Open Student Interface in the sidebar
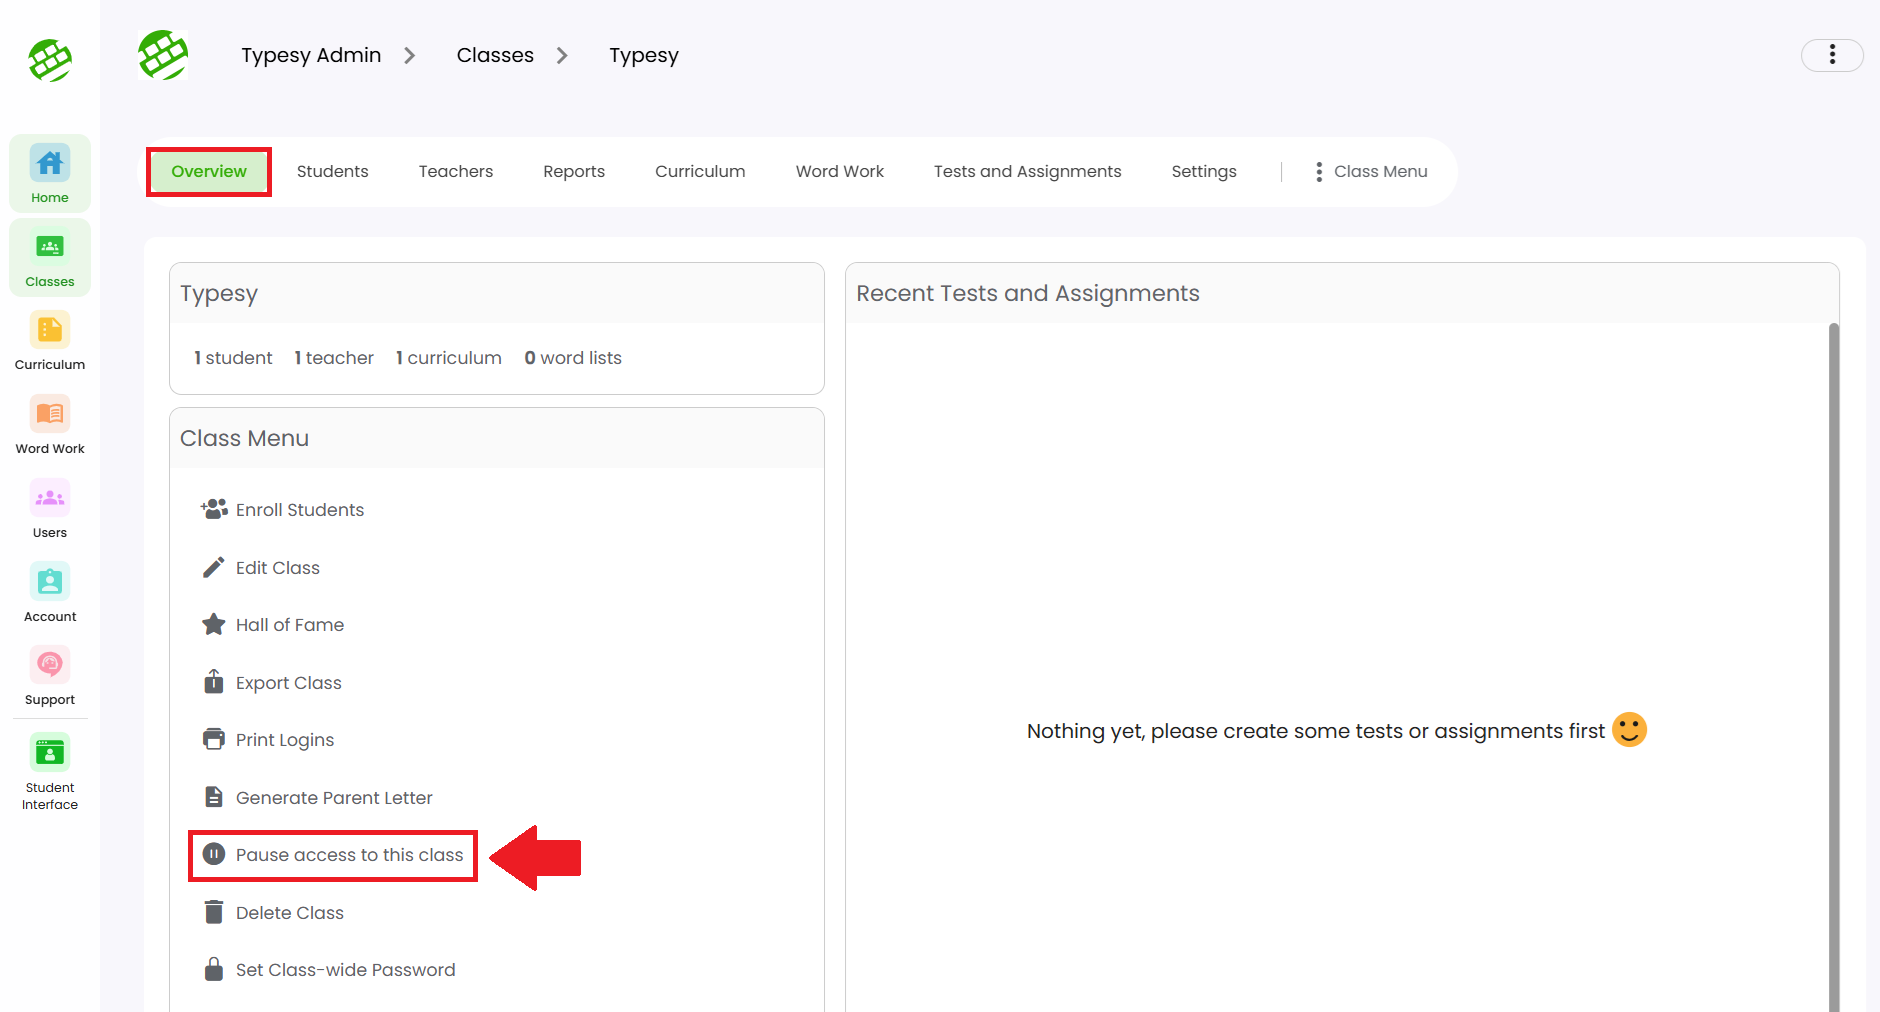The height and width of the screenshot is (1012, 1880). pos(50,772)
